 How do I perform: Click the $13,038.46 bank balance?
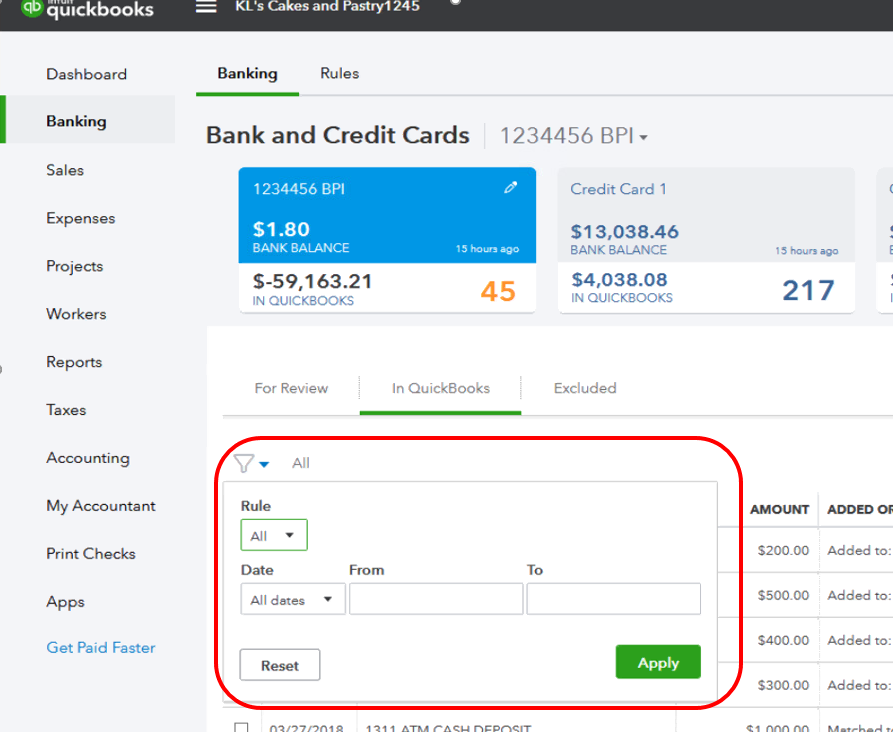click(624, 232)
